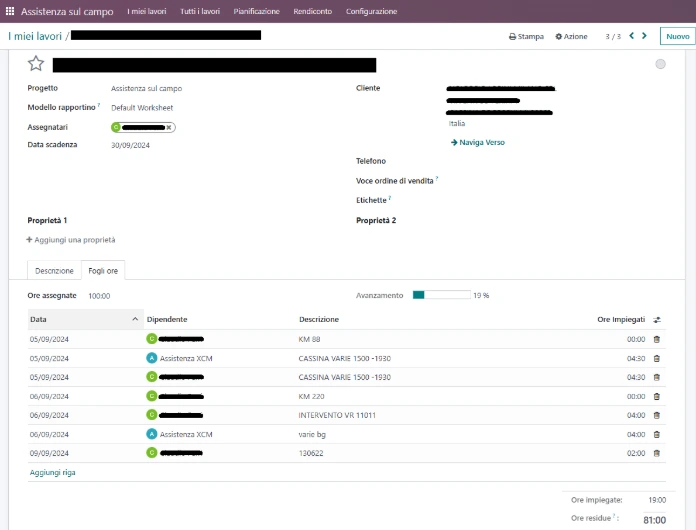This screenshot has height=530, width=696.
Task: Delete the 130622 timesheet line
Action: click(656, 453)
